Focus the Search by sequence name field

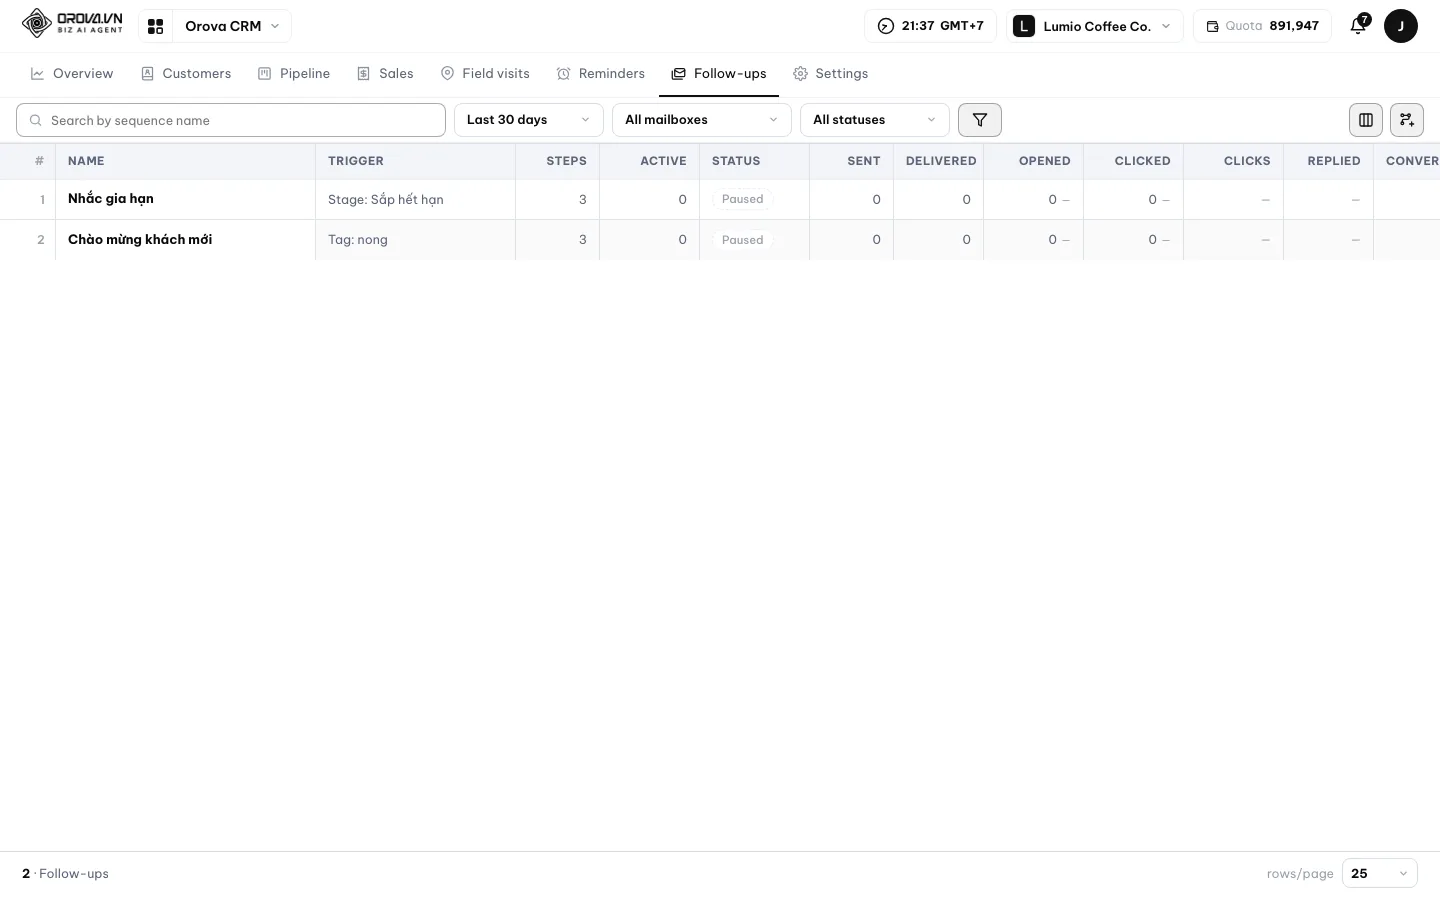click(231, 120)
